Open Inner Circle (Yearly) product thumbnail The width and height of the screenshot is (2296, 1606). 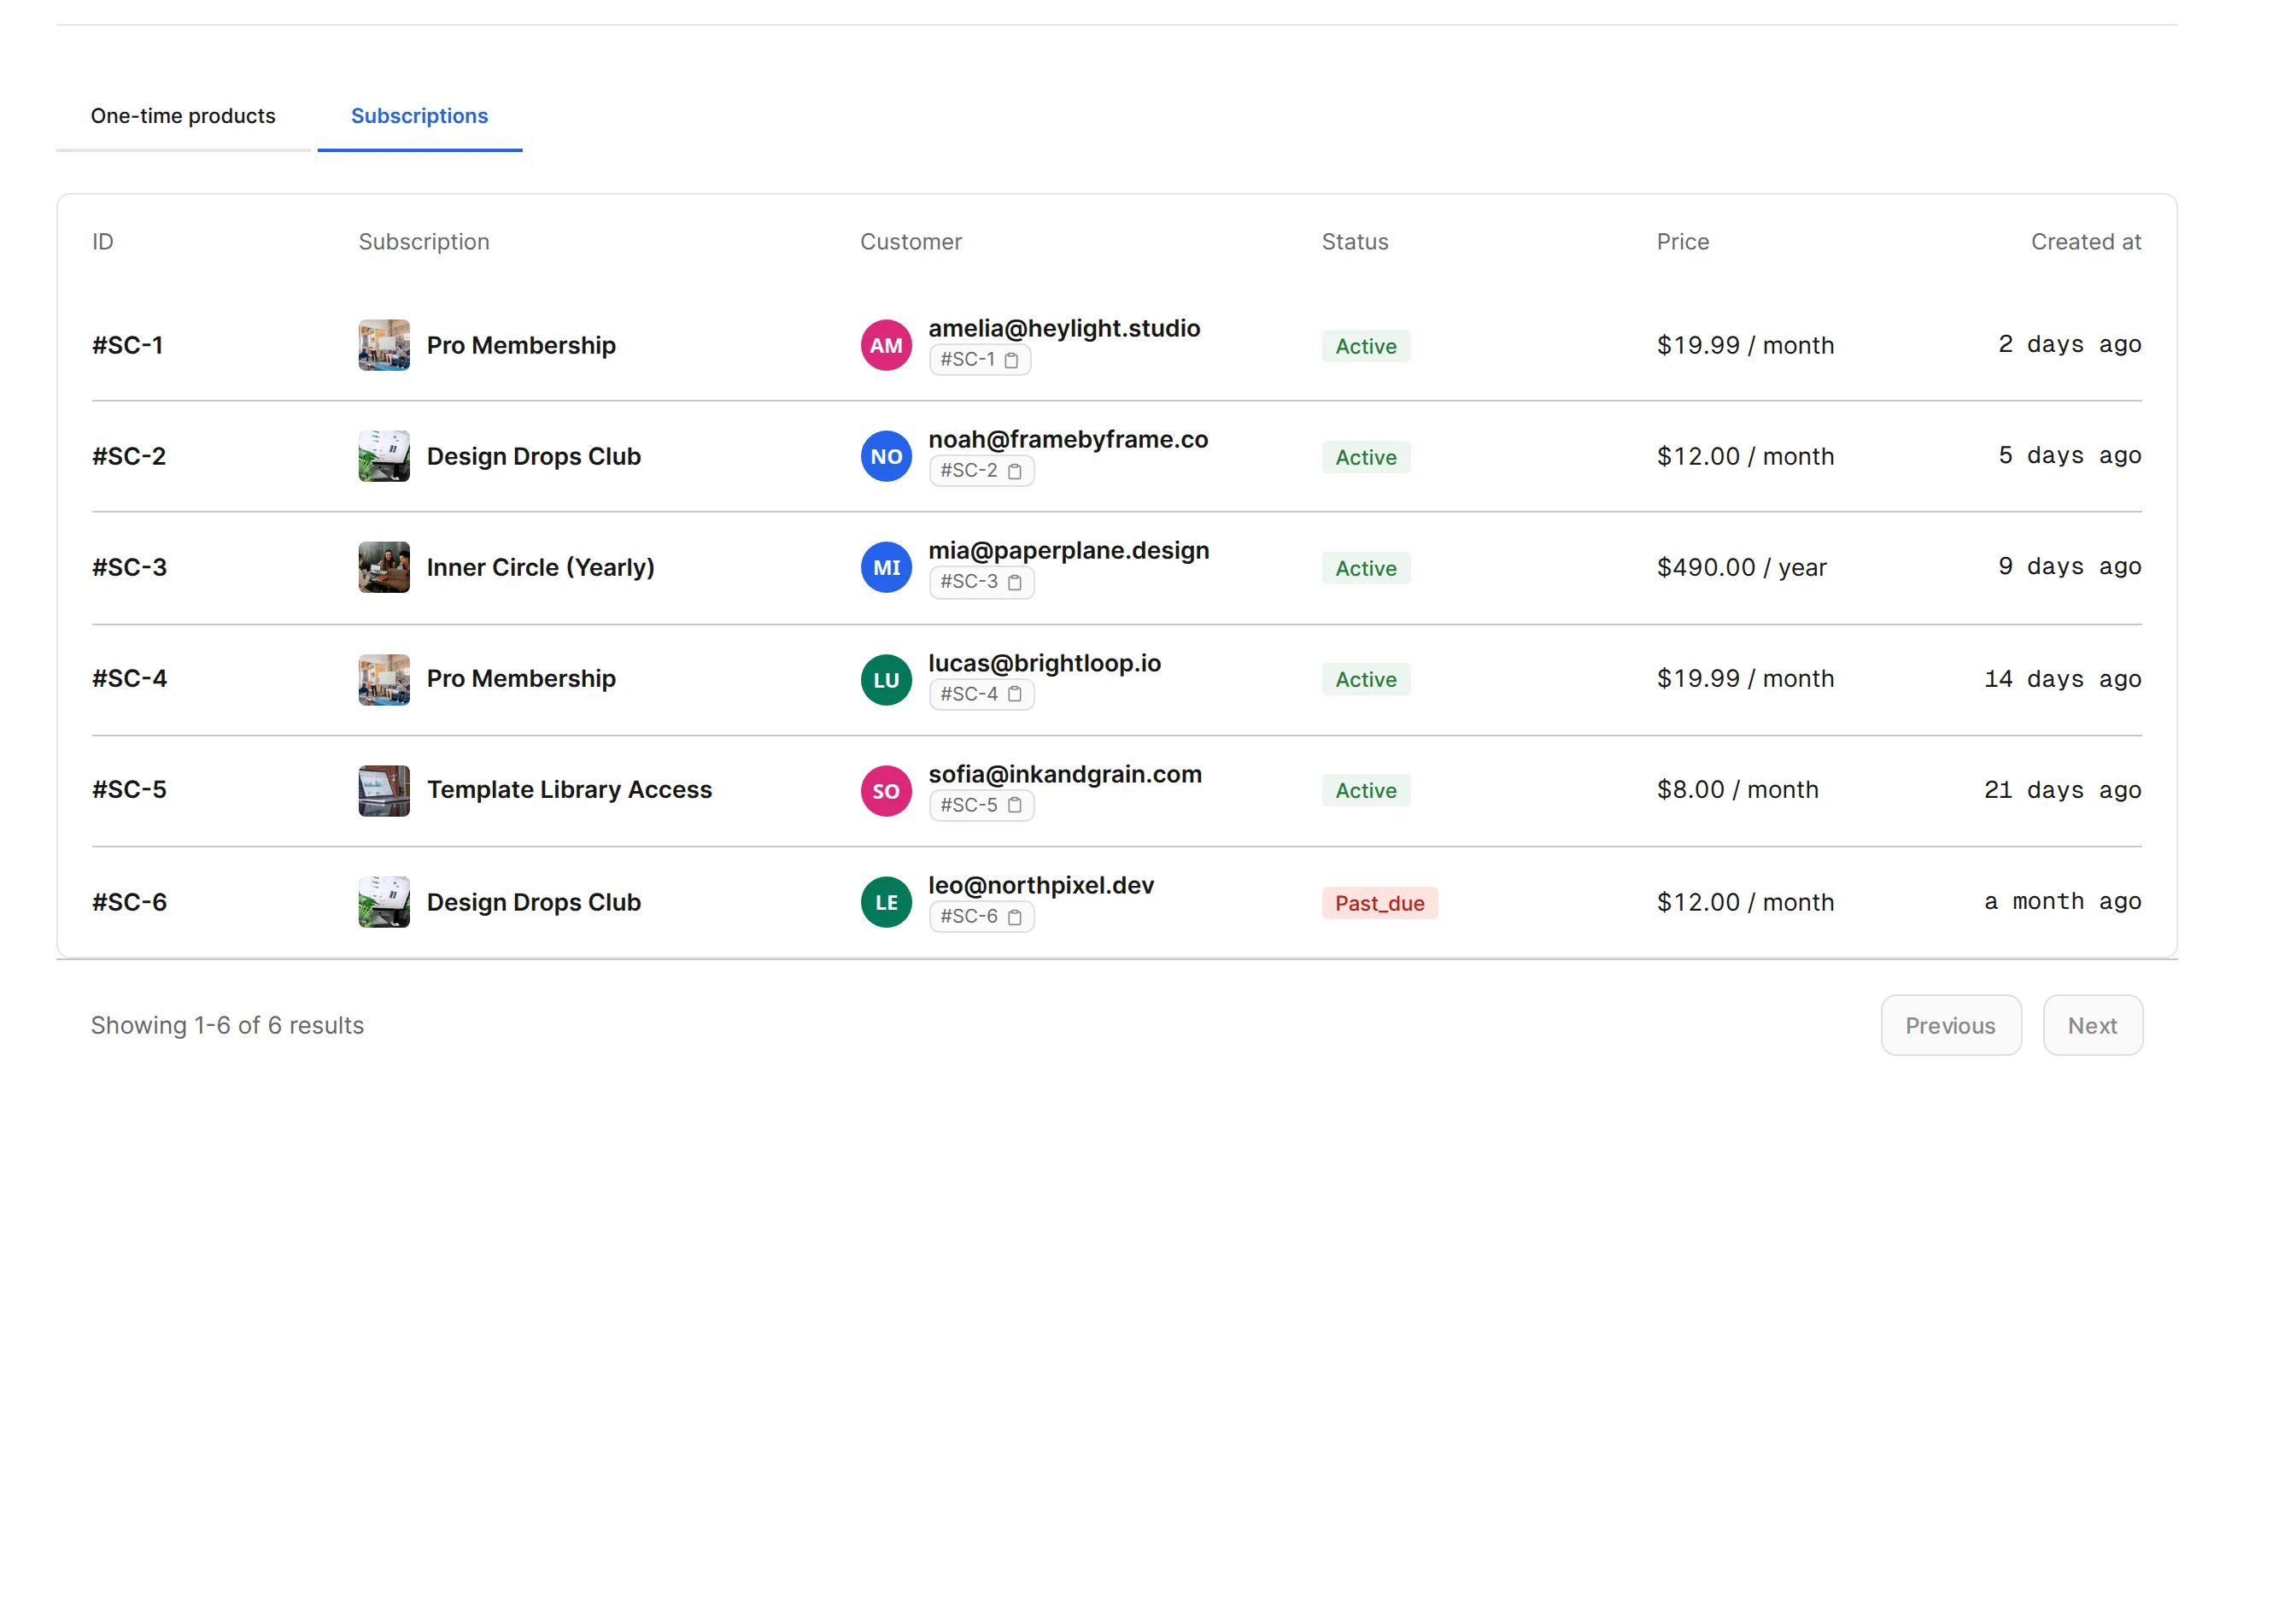tap(384, 567)
